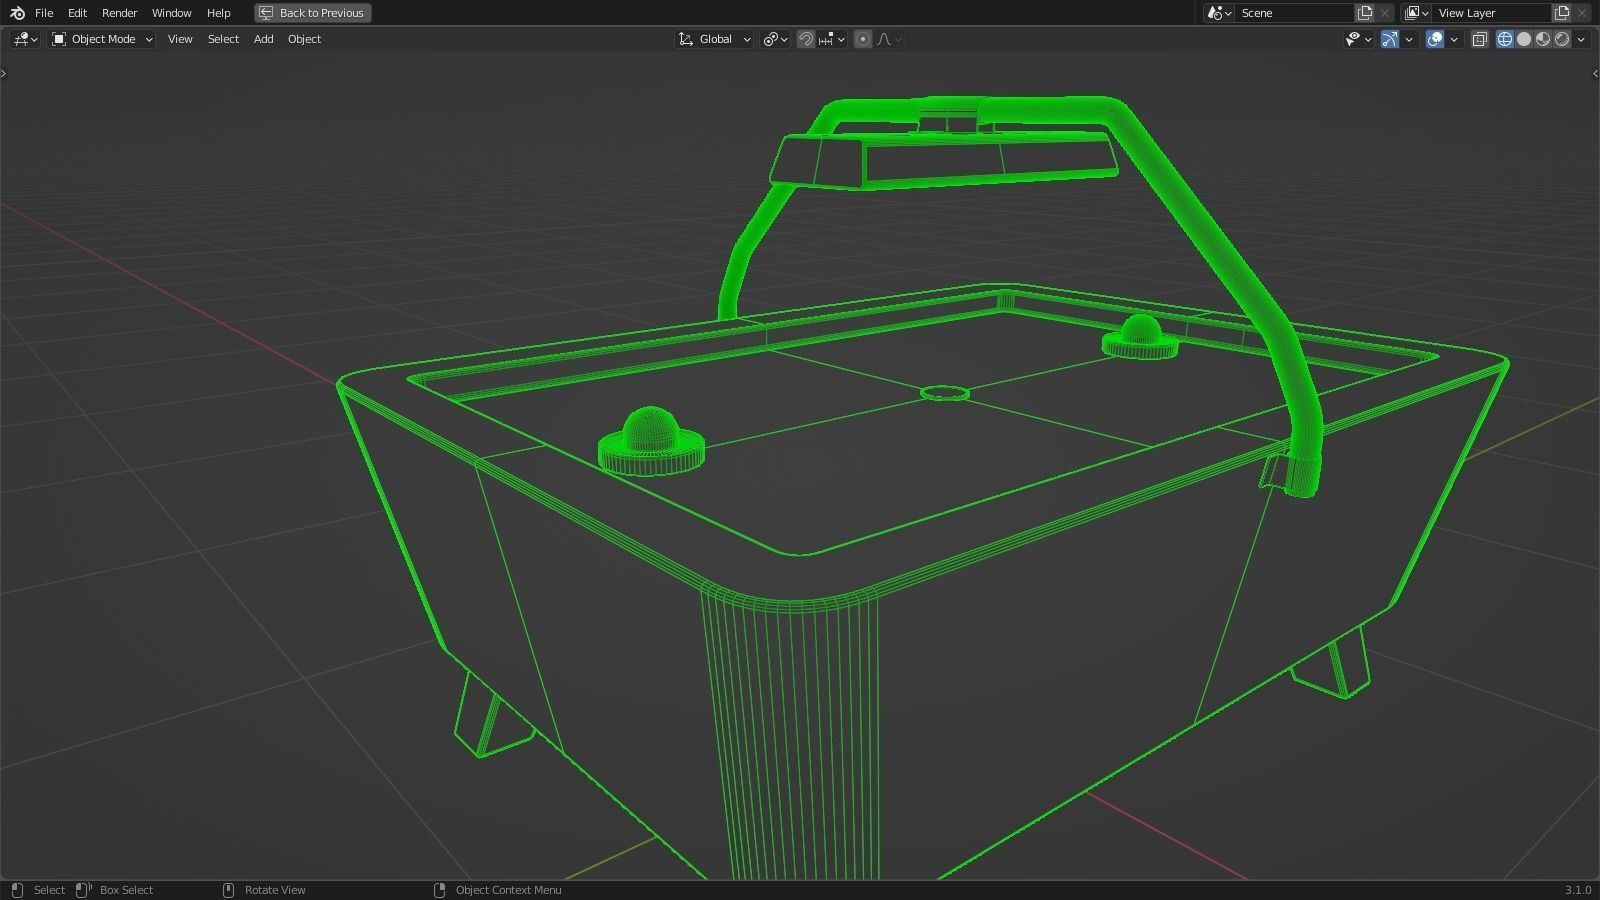Toggle X-Ray viewport mode
The width and height of the screenshot is (1600, 900).
click(x=1482, y=39)
